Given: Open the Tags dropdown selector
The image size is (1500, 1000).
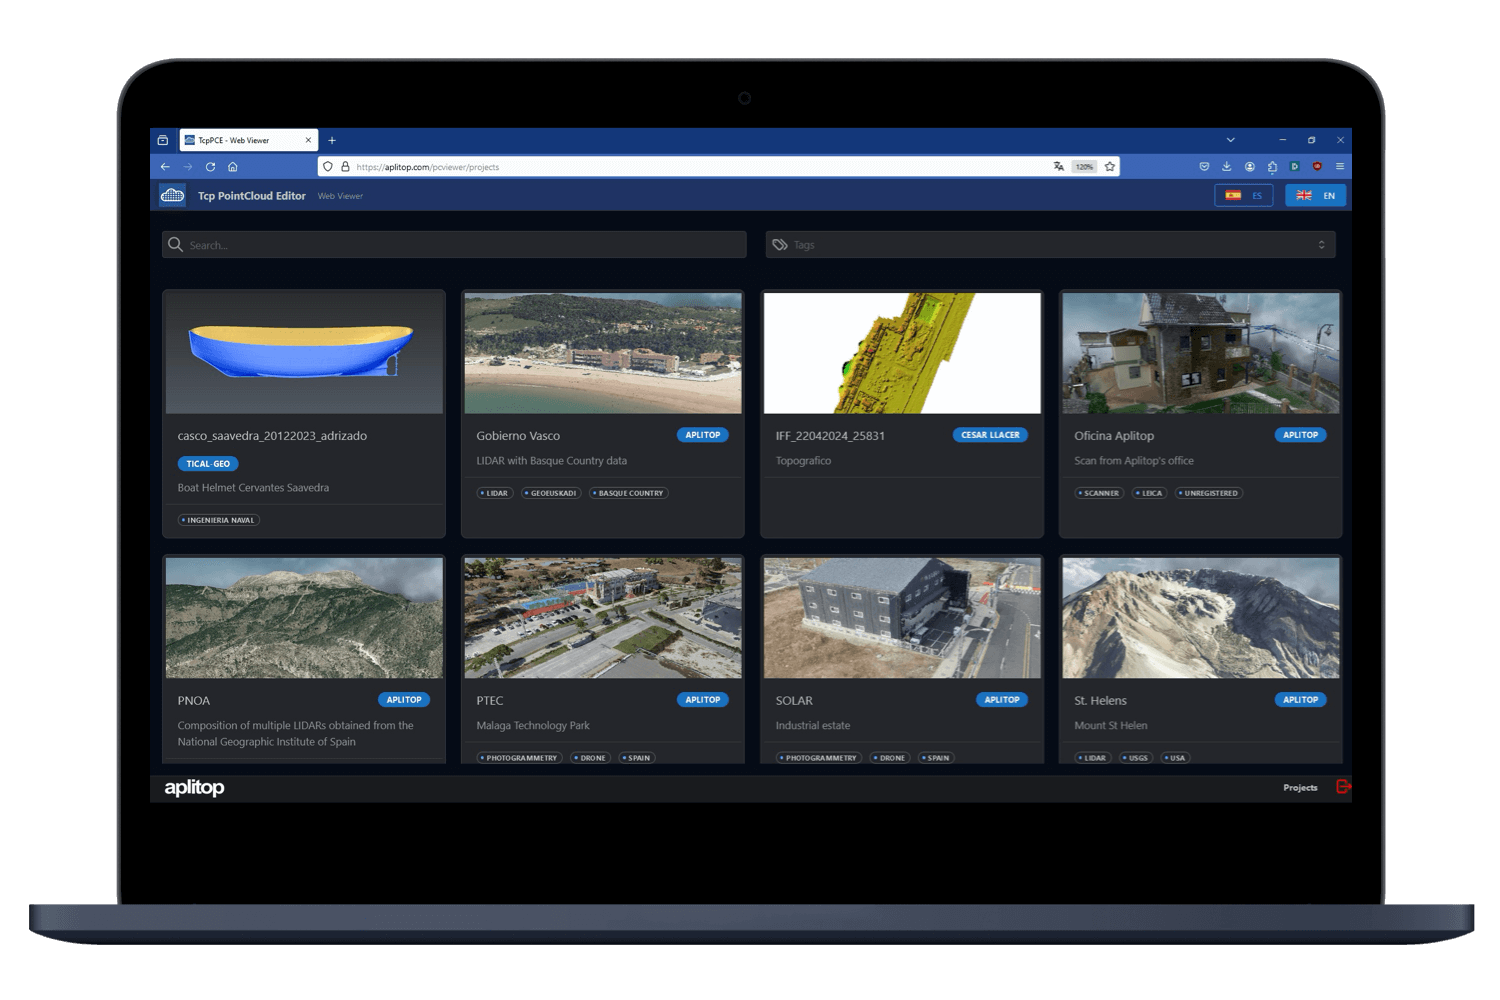Looking at the screenshot, I should (x=1323, y=244).
